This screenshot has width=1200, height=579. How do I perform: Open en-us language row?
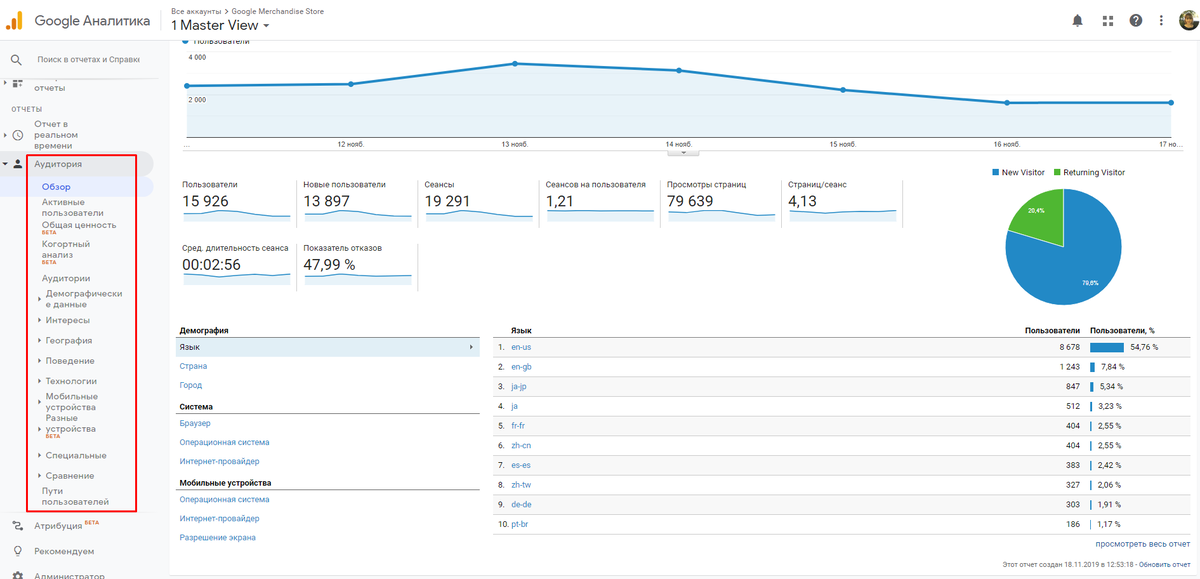pos(521,347)
